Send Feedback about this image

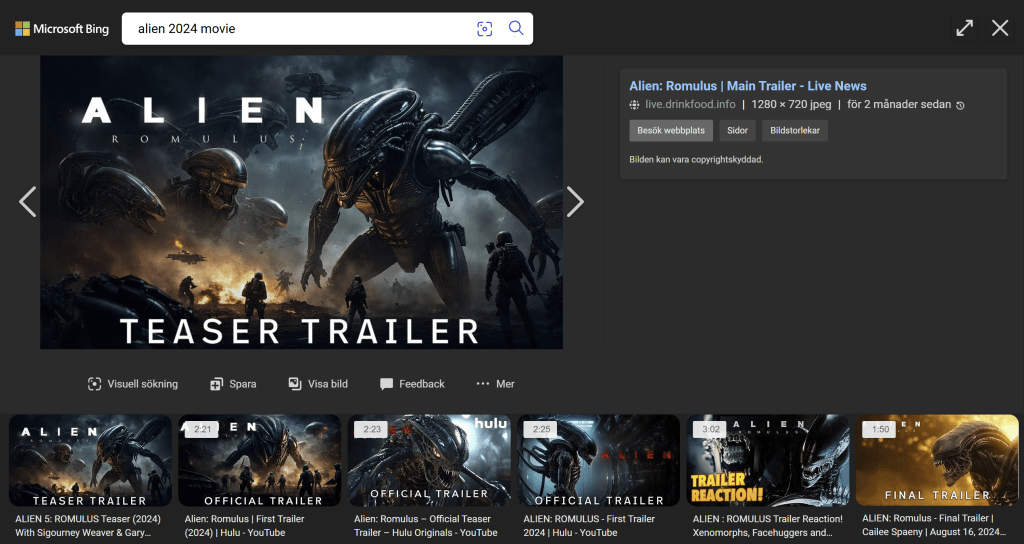412,384
